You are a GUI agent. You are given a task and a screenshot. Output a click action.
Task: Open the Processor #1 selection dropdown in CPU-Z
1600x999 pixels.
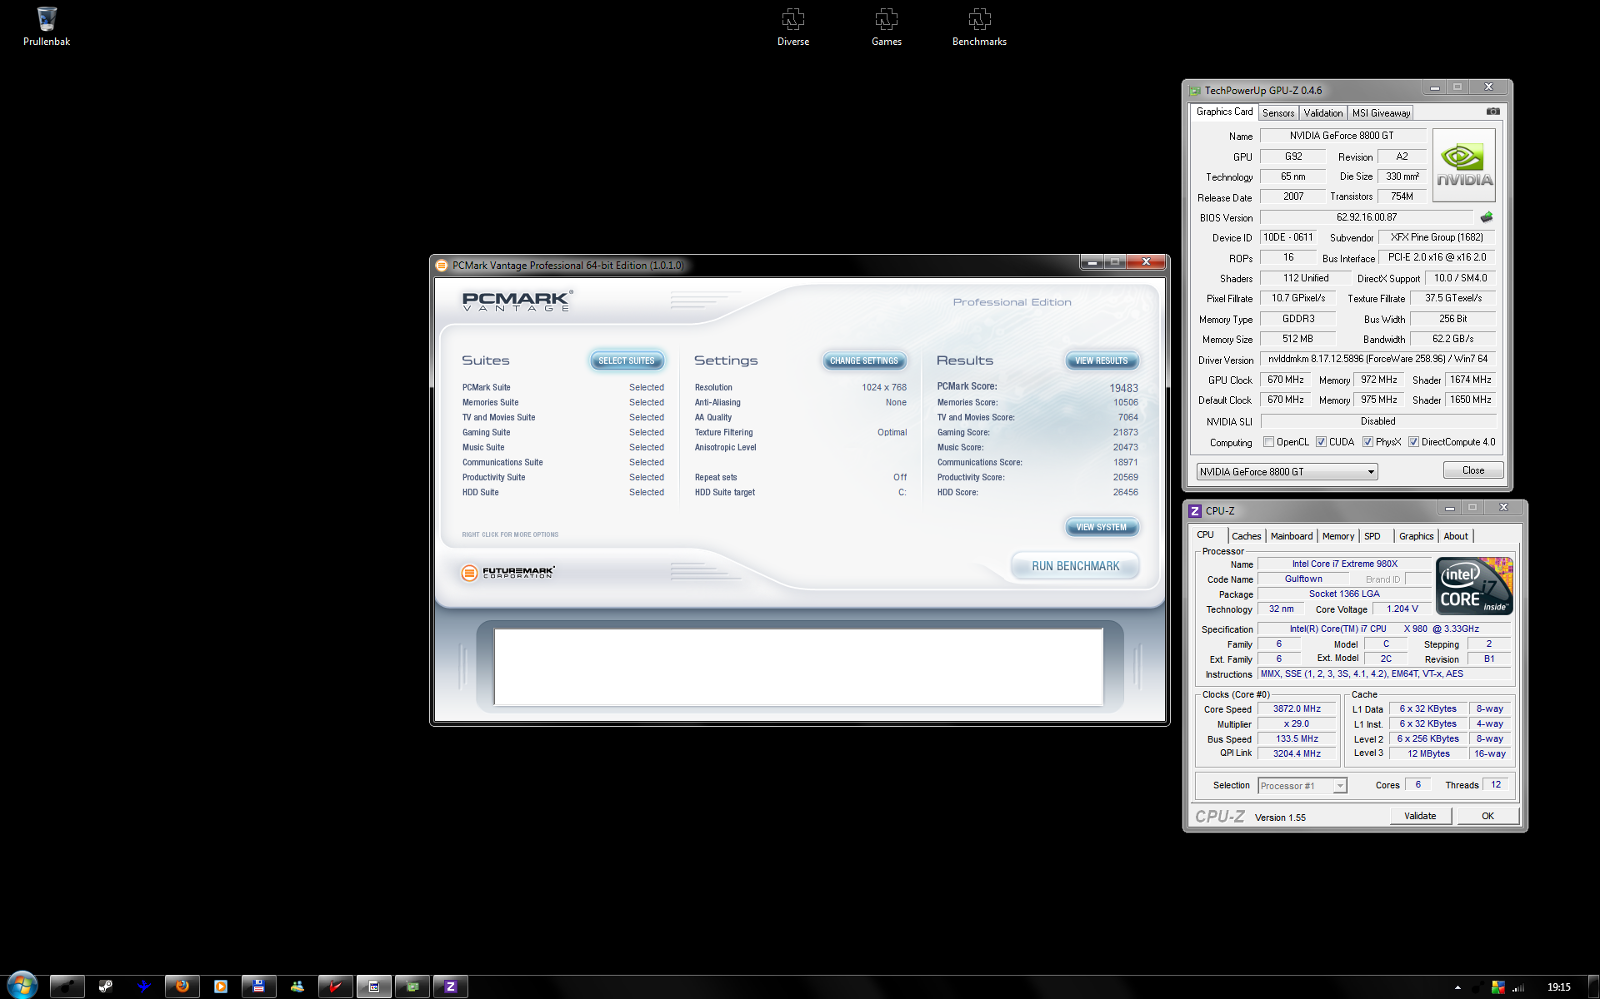pyautogui.click(x=1302, y=786)
